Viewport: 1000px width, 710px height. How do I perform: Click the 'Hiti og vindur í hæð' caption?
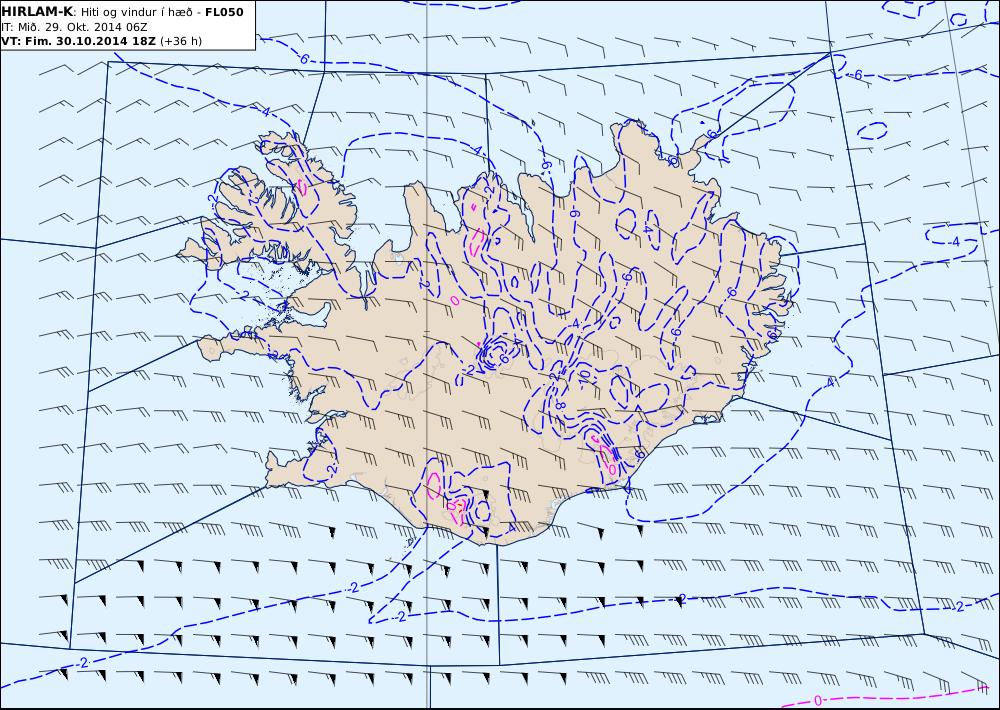136,13
